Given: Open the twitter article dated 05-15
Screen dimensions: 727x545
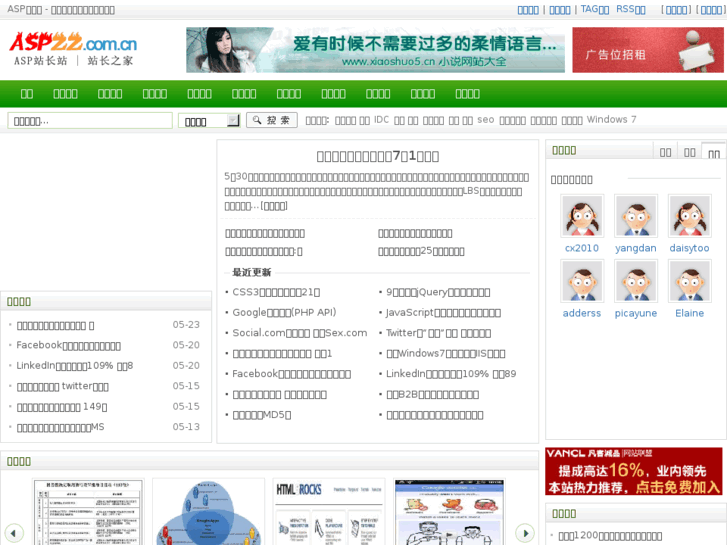Looking at the screenshot, I should pyautogui.click(x=63, y=386).
